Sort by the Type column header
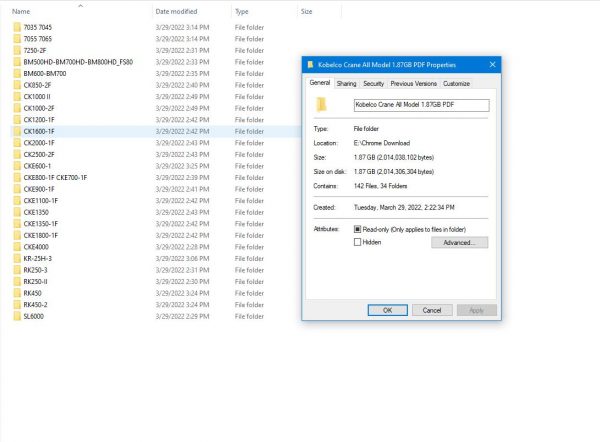 [241, 11]
